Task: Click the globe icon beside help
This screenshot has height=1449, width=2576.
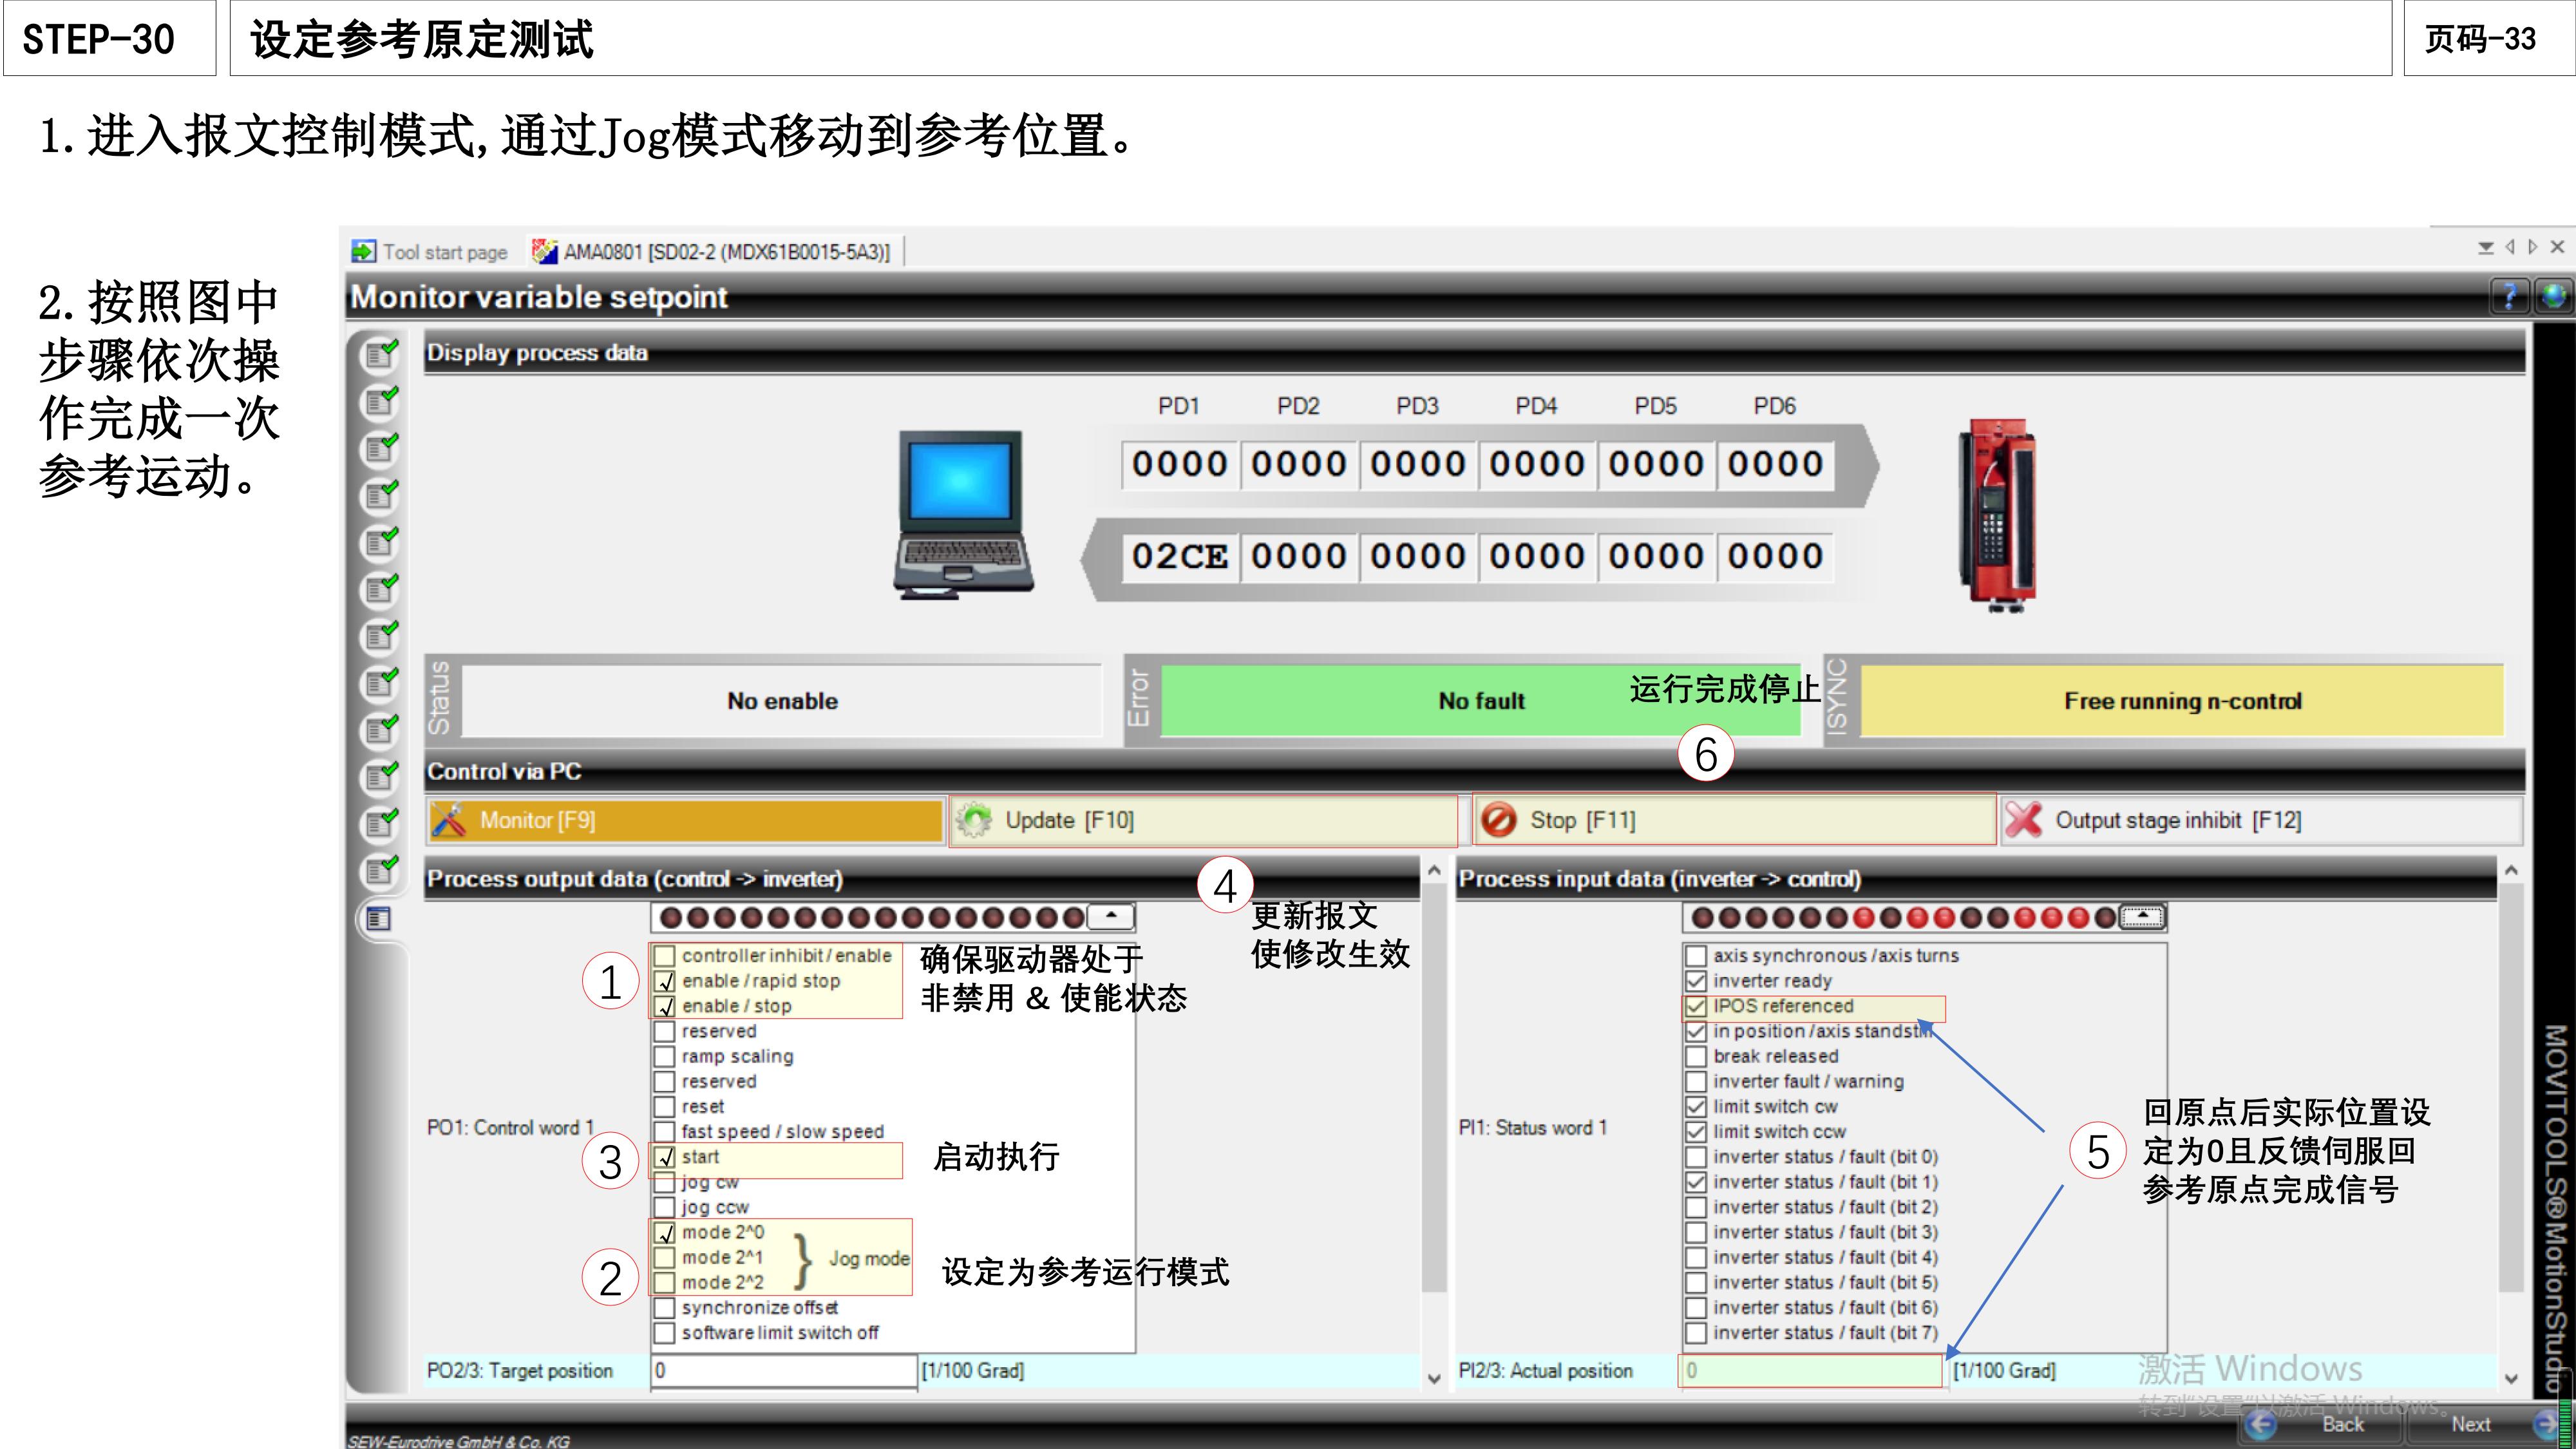Action: click(2556, 296)
